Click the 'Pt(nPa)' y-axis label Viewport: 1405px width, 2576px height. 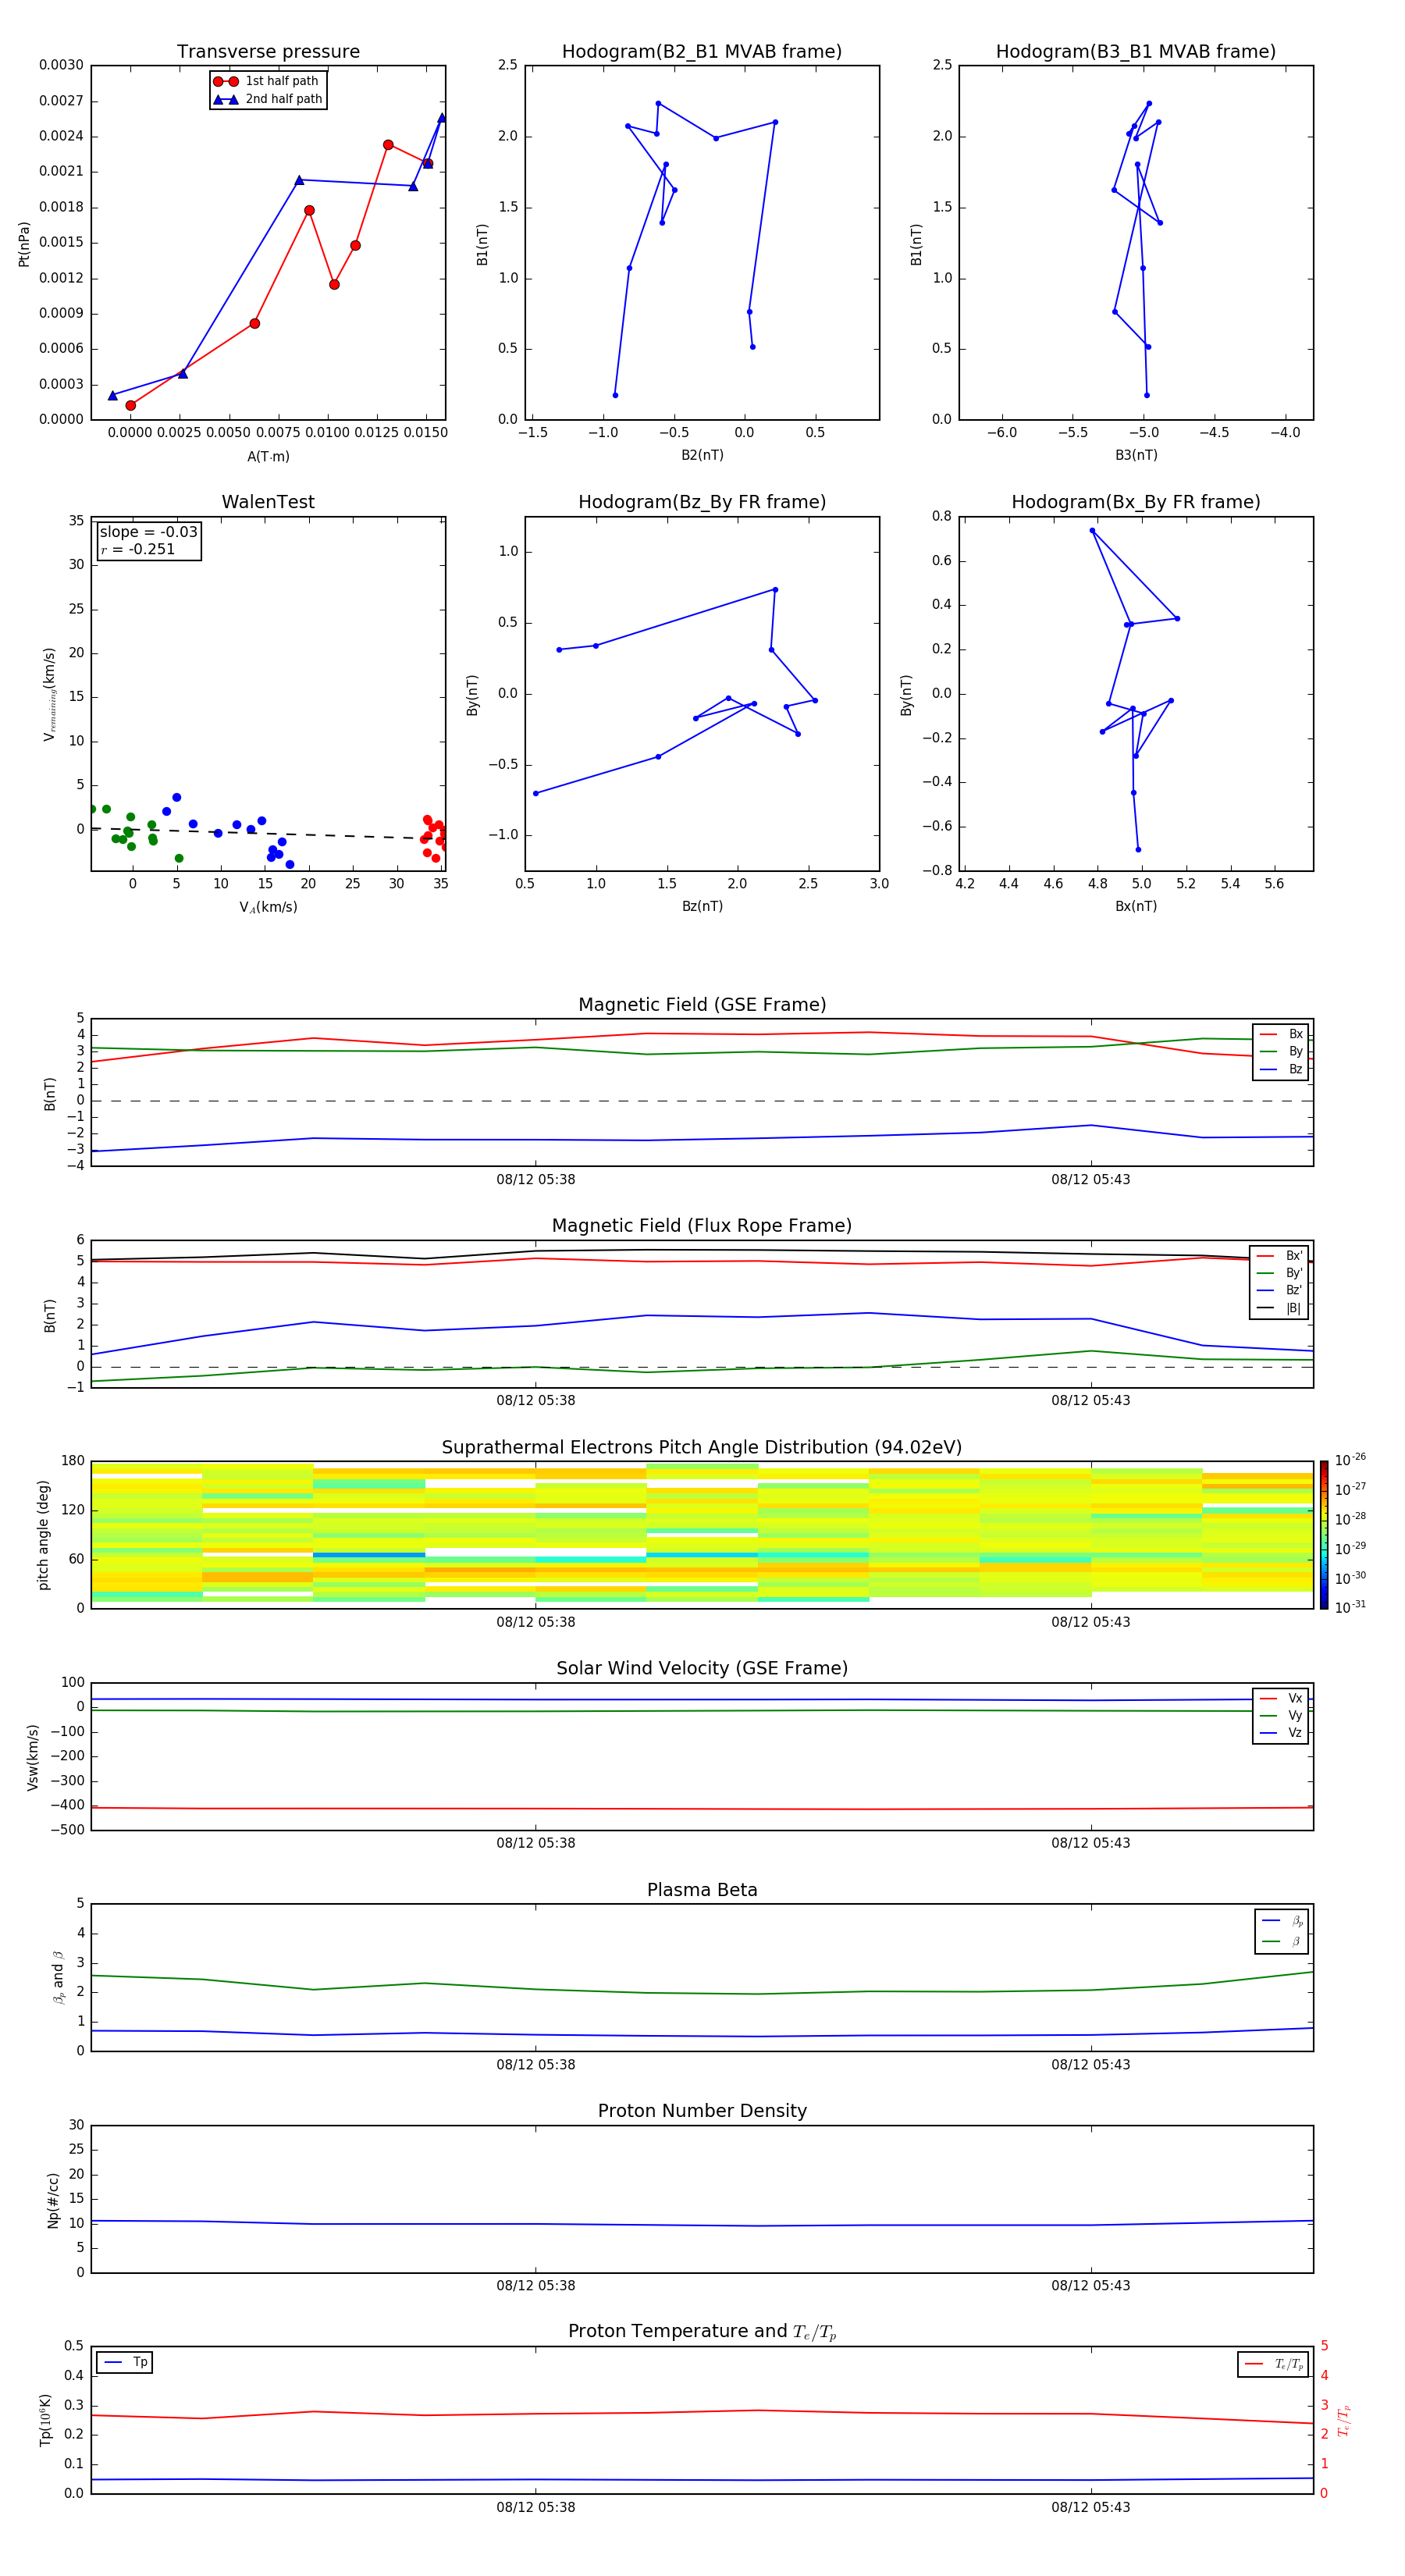(x=24, y=243)
